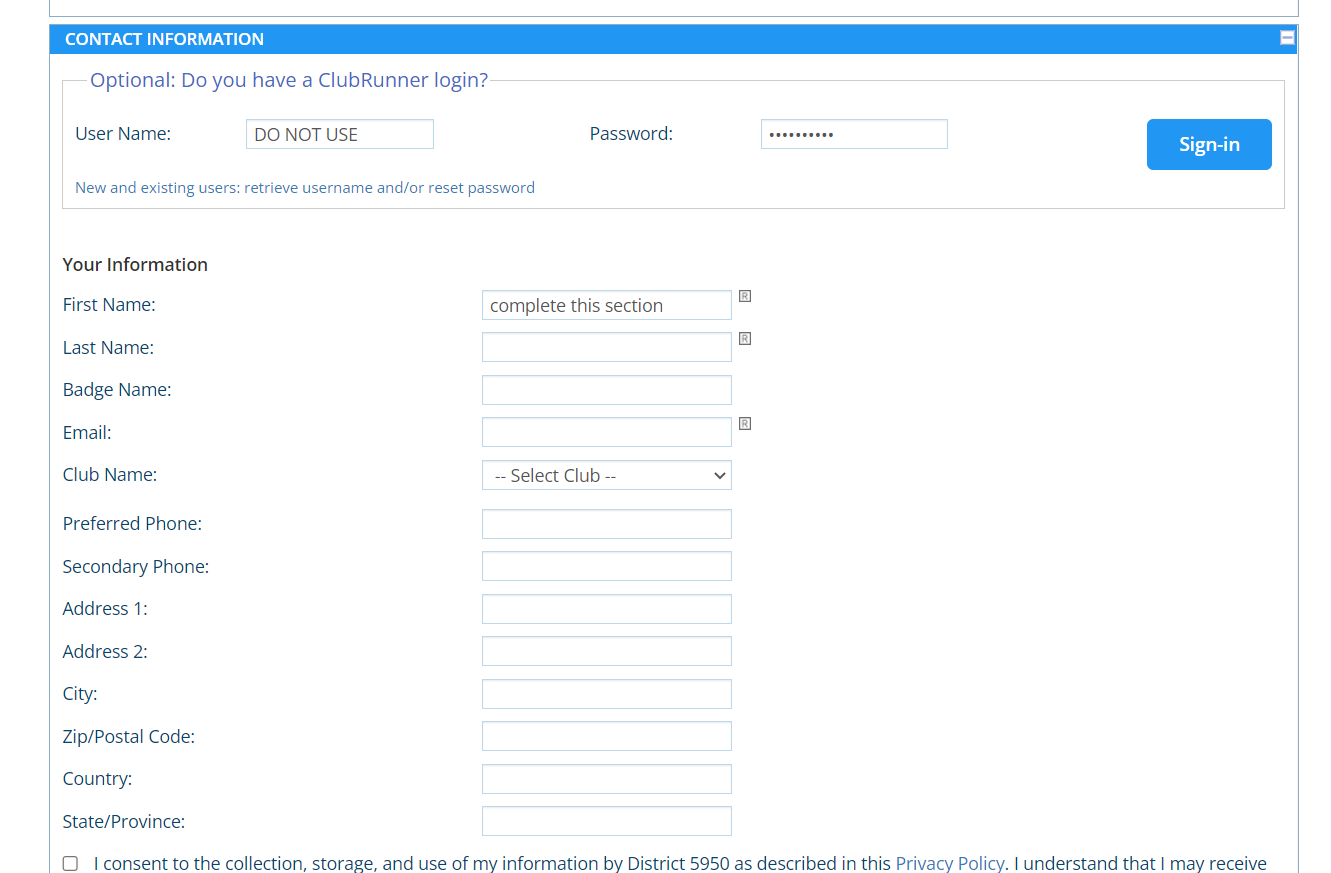The height and width of the screenshot is (873, 1331).
Task: Click the required icon beside First Name
Action: (745, 296)
